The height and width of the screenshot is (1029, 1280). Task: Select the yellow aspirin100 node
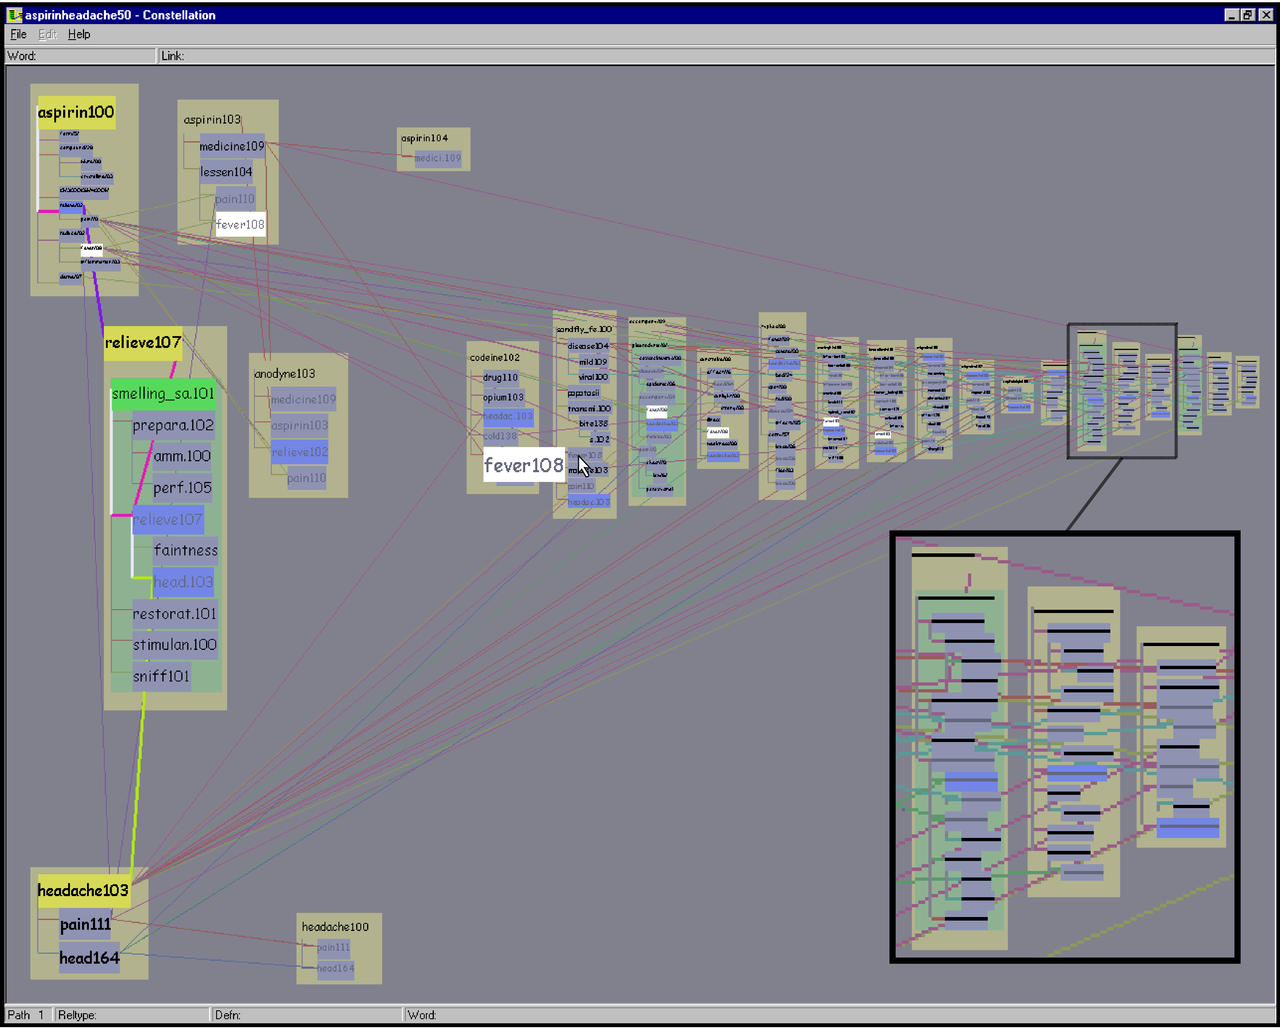[76, 112]
